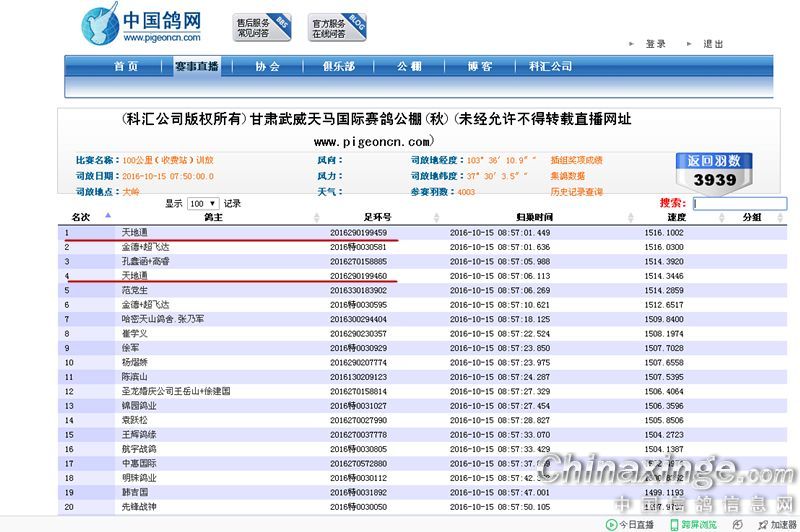Click the 退出 logout link
The height and width of the screenshot is (532, 800).
click(713, 44)
